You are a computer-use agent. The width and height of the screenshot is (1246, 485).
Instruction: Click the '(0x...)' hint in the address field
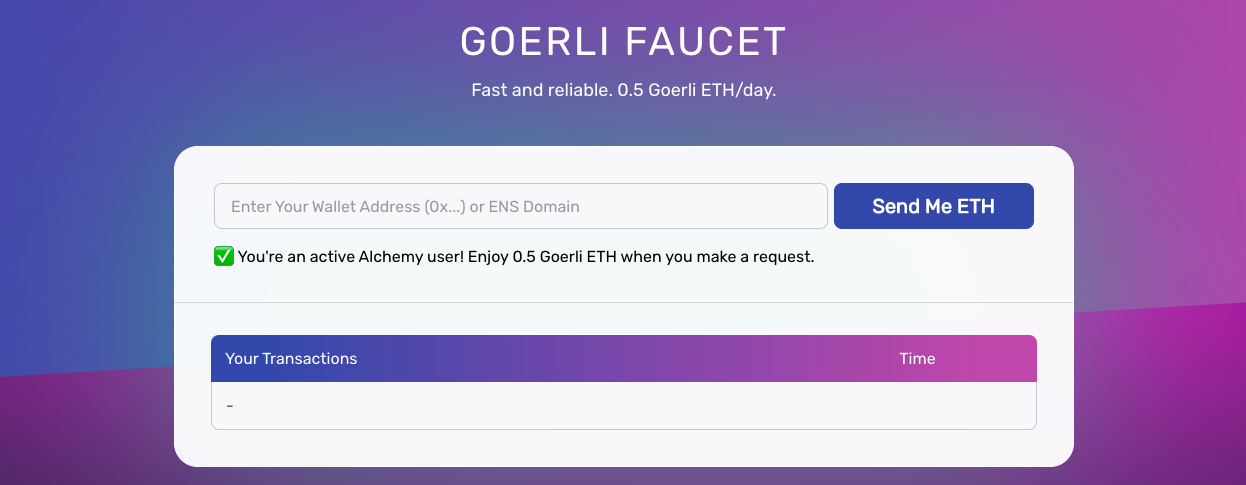[x=445, y=207]
